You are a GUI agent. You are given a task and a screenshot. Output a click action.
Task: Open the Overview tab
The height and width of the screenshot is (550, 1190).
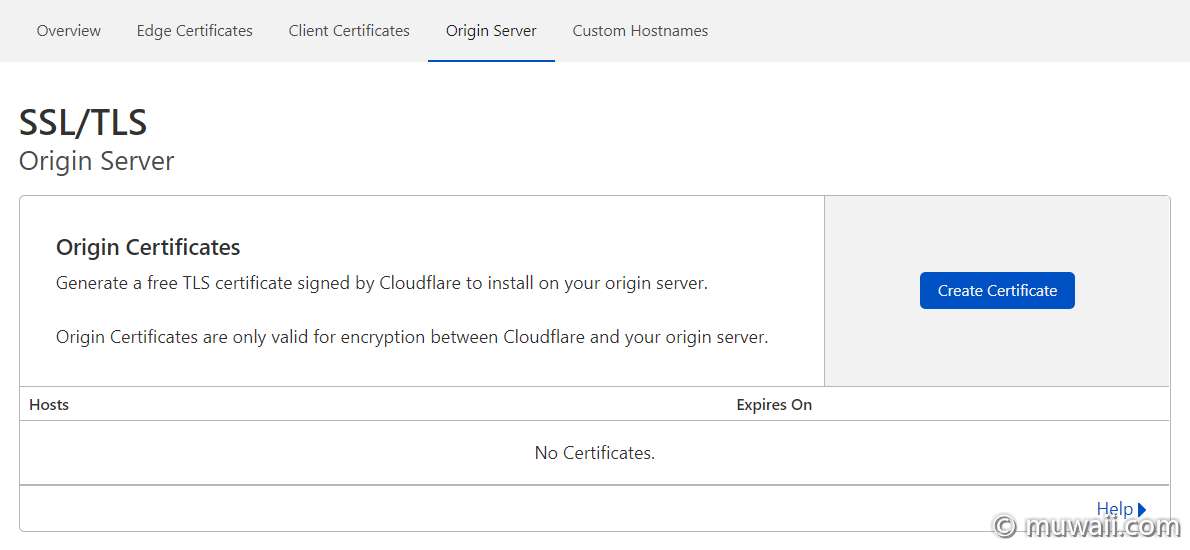68,31
